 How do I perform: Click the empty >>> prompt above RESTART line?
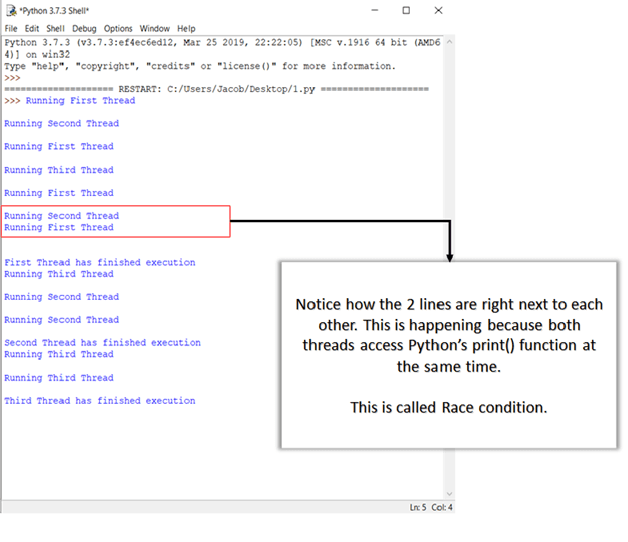click(x=12, y=77)
